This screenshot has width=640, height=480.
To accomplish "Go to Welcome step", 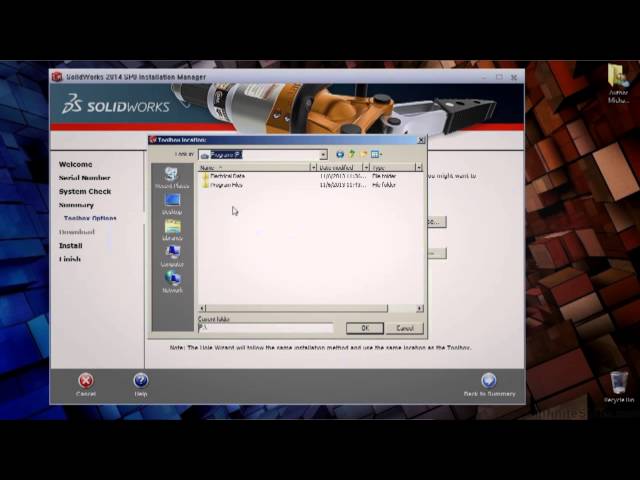I will [76, 164].
